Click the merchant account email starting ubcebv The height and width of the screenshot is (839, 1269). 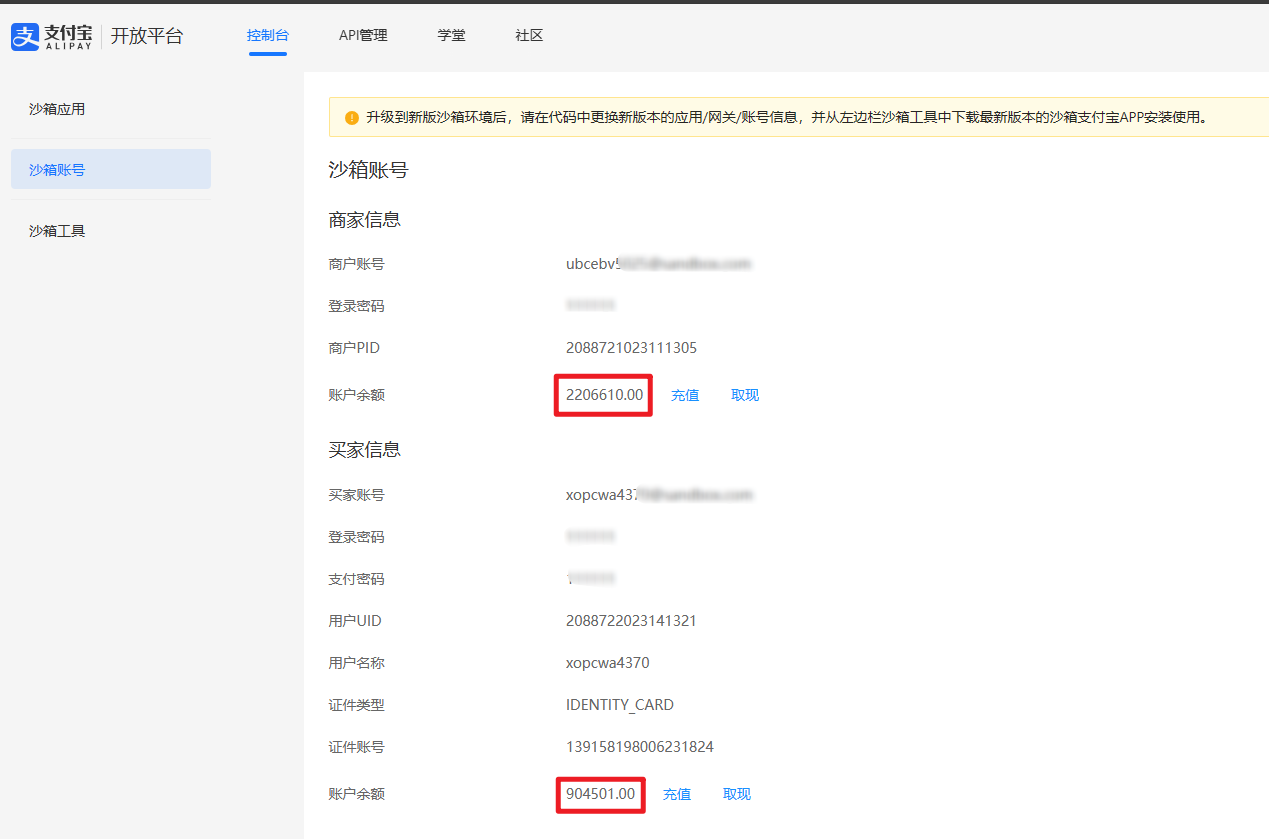658,264
